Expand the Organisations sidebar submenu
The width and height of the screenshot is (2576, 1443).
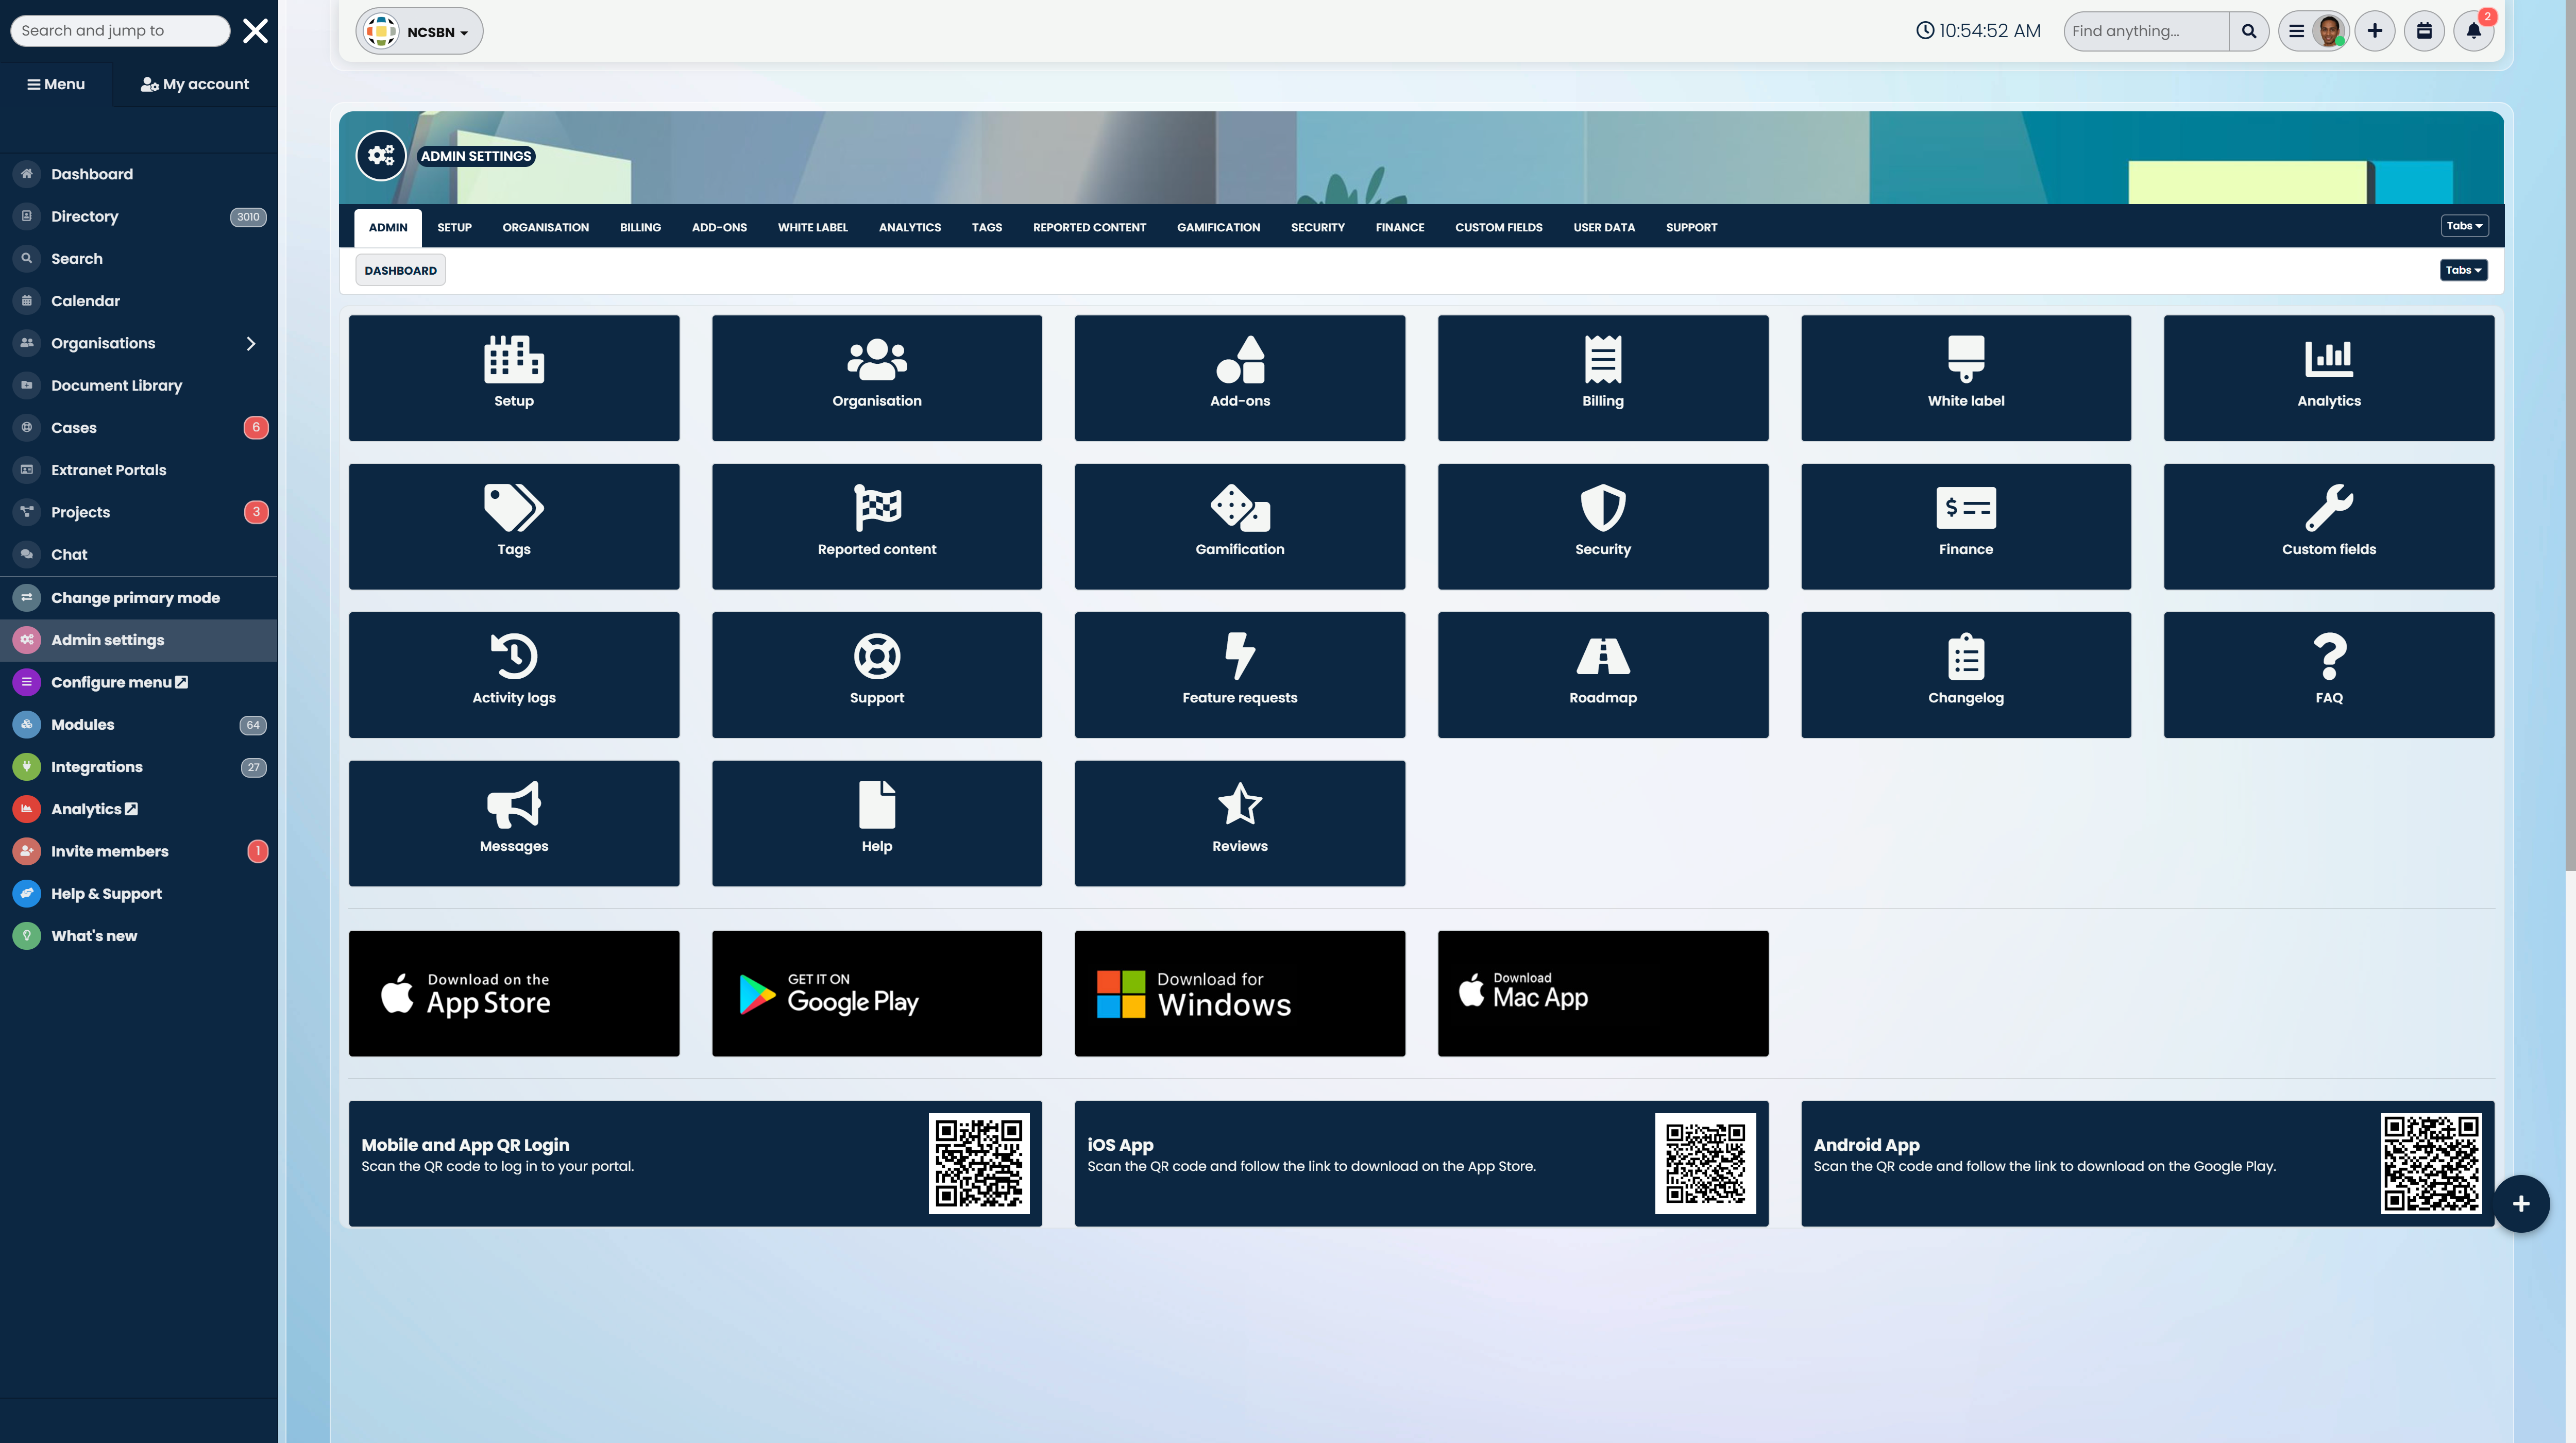pos(250,343)
